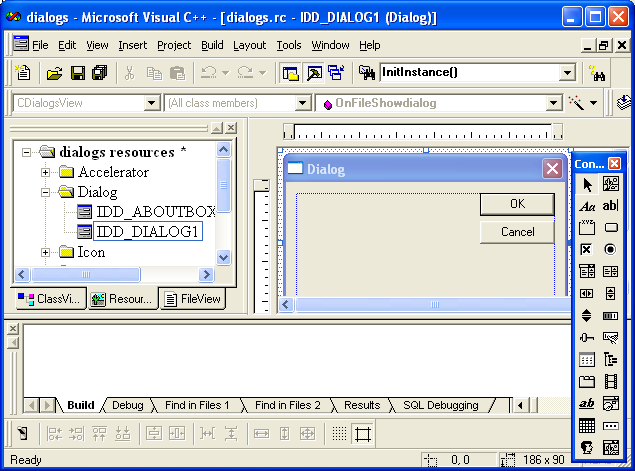The width and height of the screenshot is (635, 471).
Task: Click the OK button in dialog editor
Action: pyautogui.click(x=517, y=204)
